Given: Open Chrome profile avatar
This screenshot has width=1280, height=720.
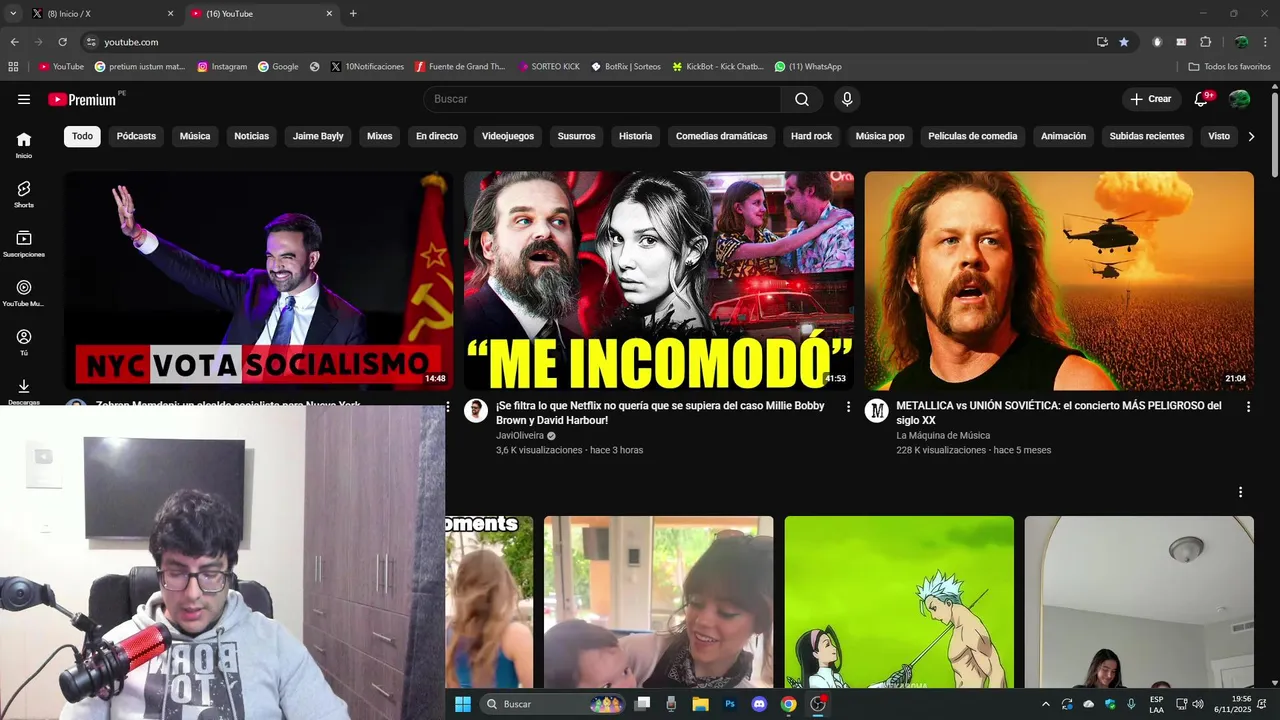Looking at the screenshot, I should pyautogui.click(x=1241, y=42).
